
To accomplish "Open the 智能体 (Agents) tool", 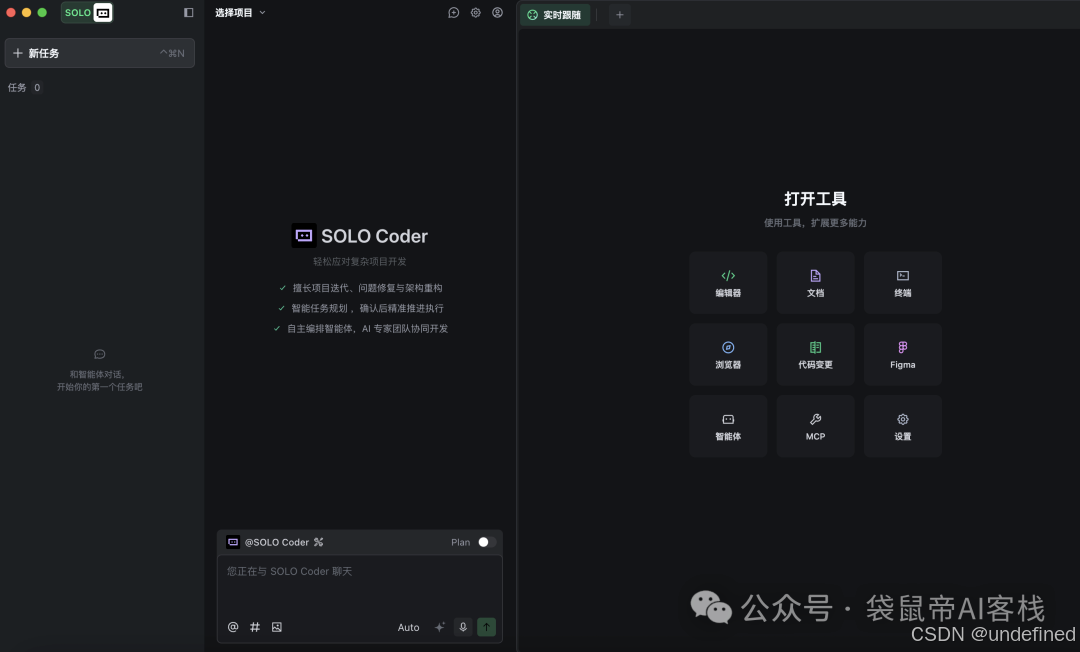I will [728, 426].
